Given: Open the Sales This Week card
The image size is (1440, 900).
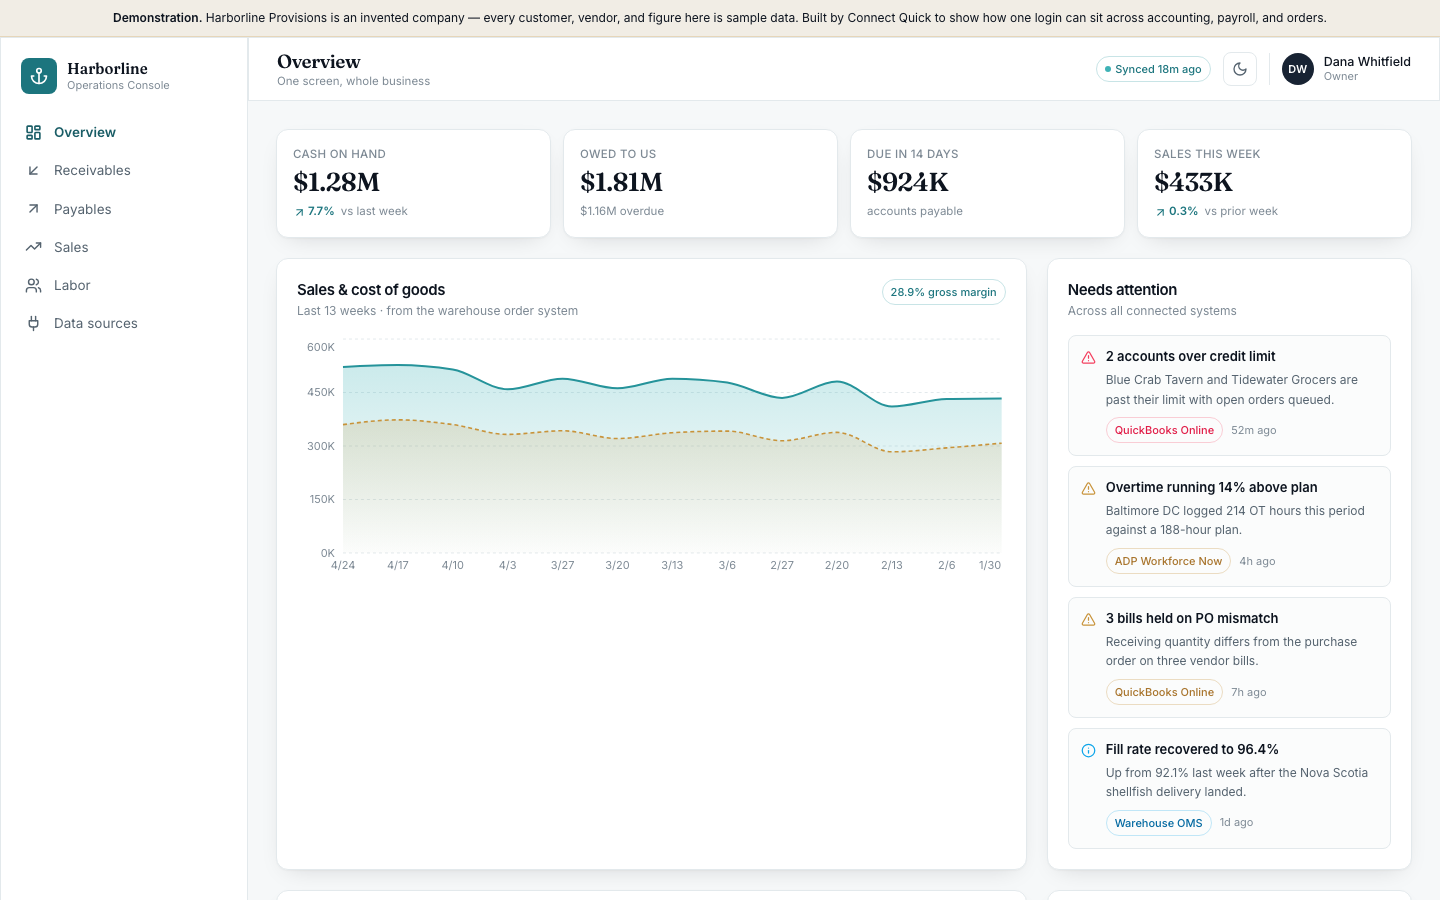Looking at the screenshot, I should click(x=1274, y=184).
